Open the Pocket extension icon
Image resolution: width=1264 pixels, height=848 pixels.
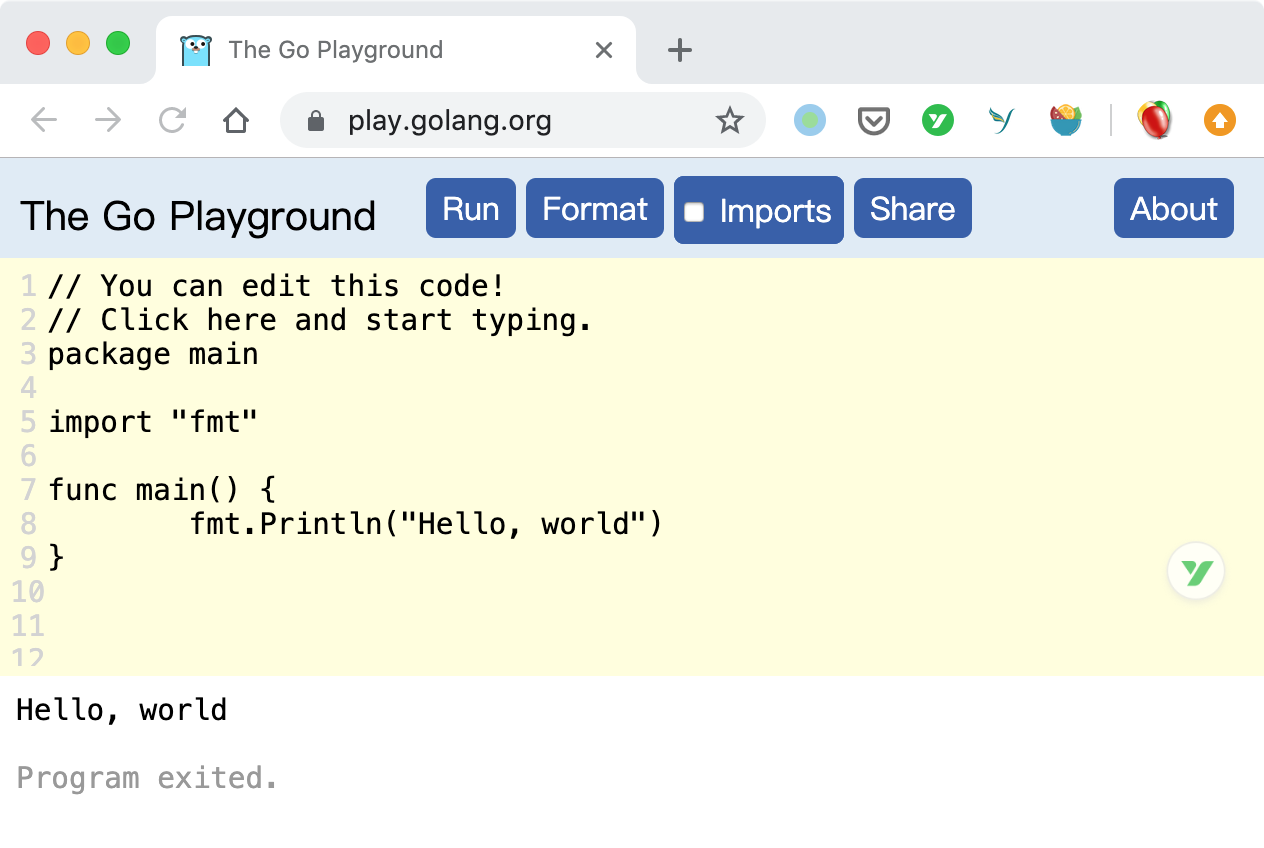click(874, 121)
